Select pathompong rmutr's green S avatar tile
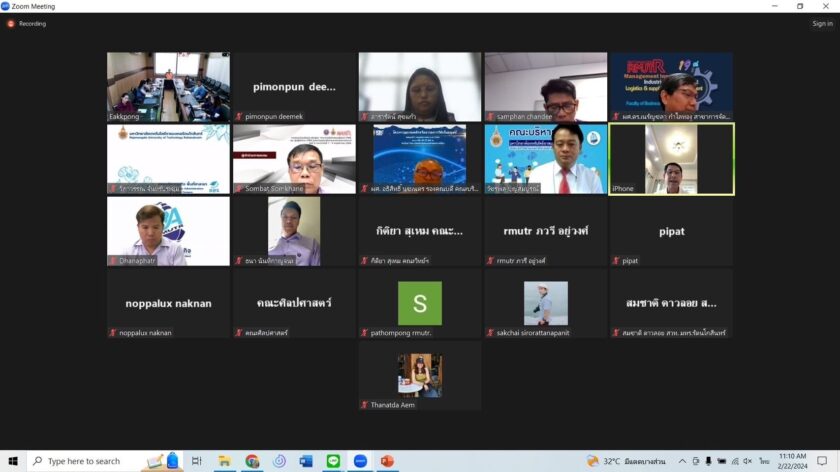Screen dimensions: 840x472 [420, 303]
